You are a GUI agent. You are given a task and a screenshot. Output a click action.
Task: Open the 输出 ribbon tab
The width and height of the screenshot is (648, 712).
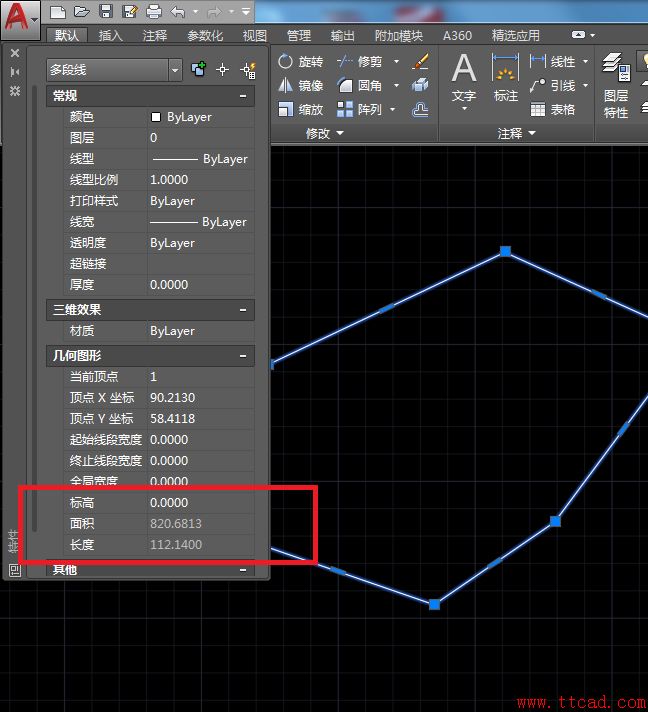point(343,35)
